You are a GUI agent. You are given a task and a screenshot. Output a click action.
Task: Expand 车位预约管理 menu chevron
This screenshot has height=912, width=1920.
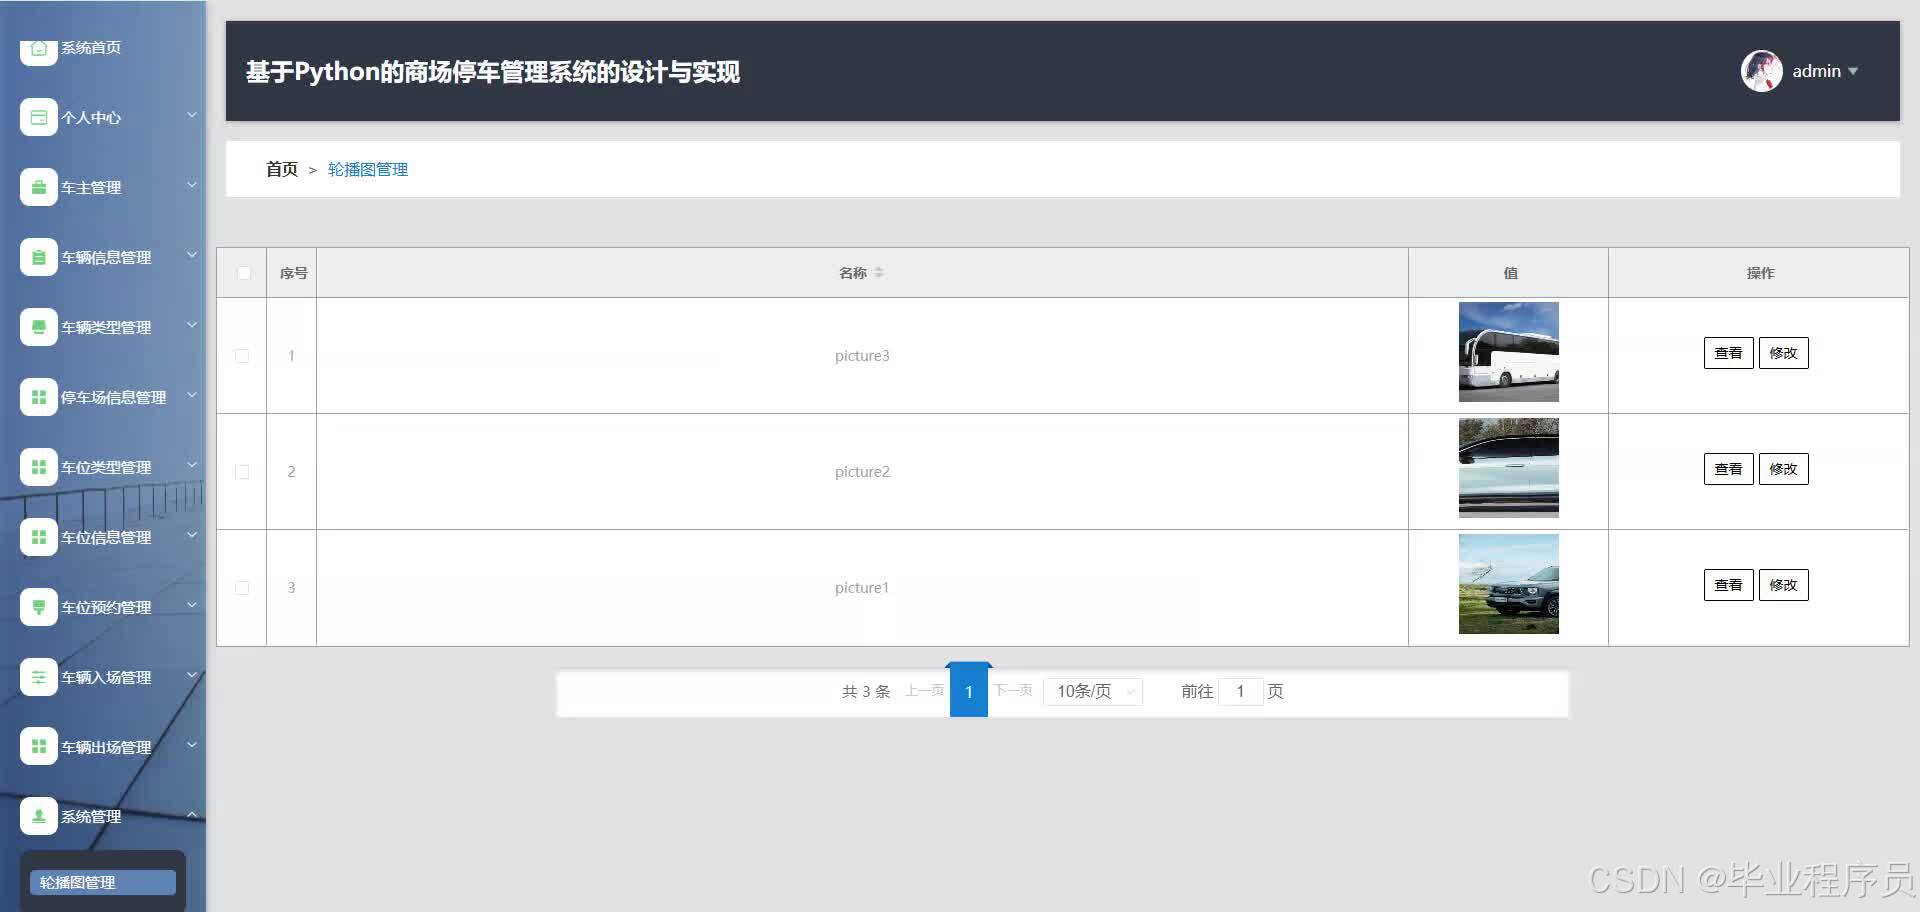click(192, 605)
